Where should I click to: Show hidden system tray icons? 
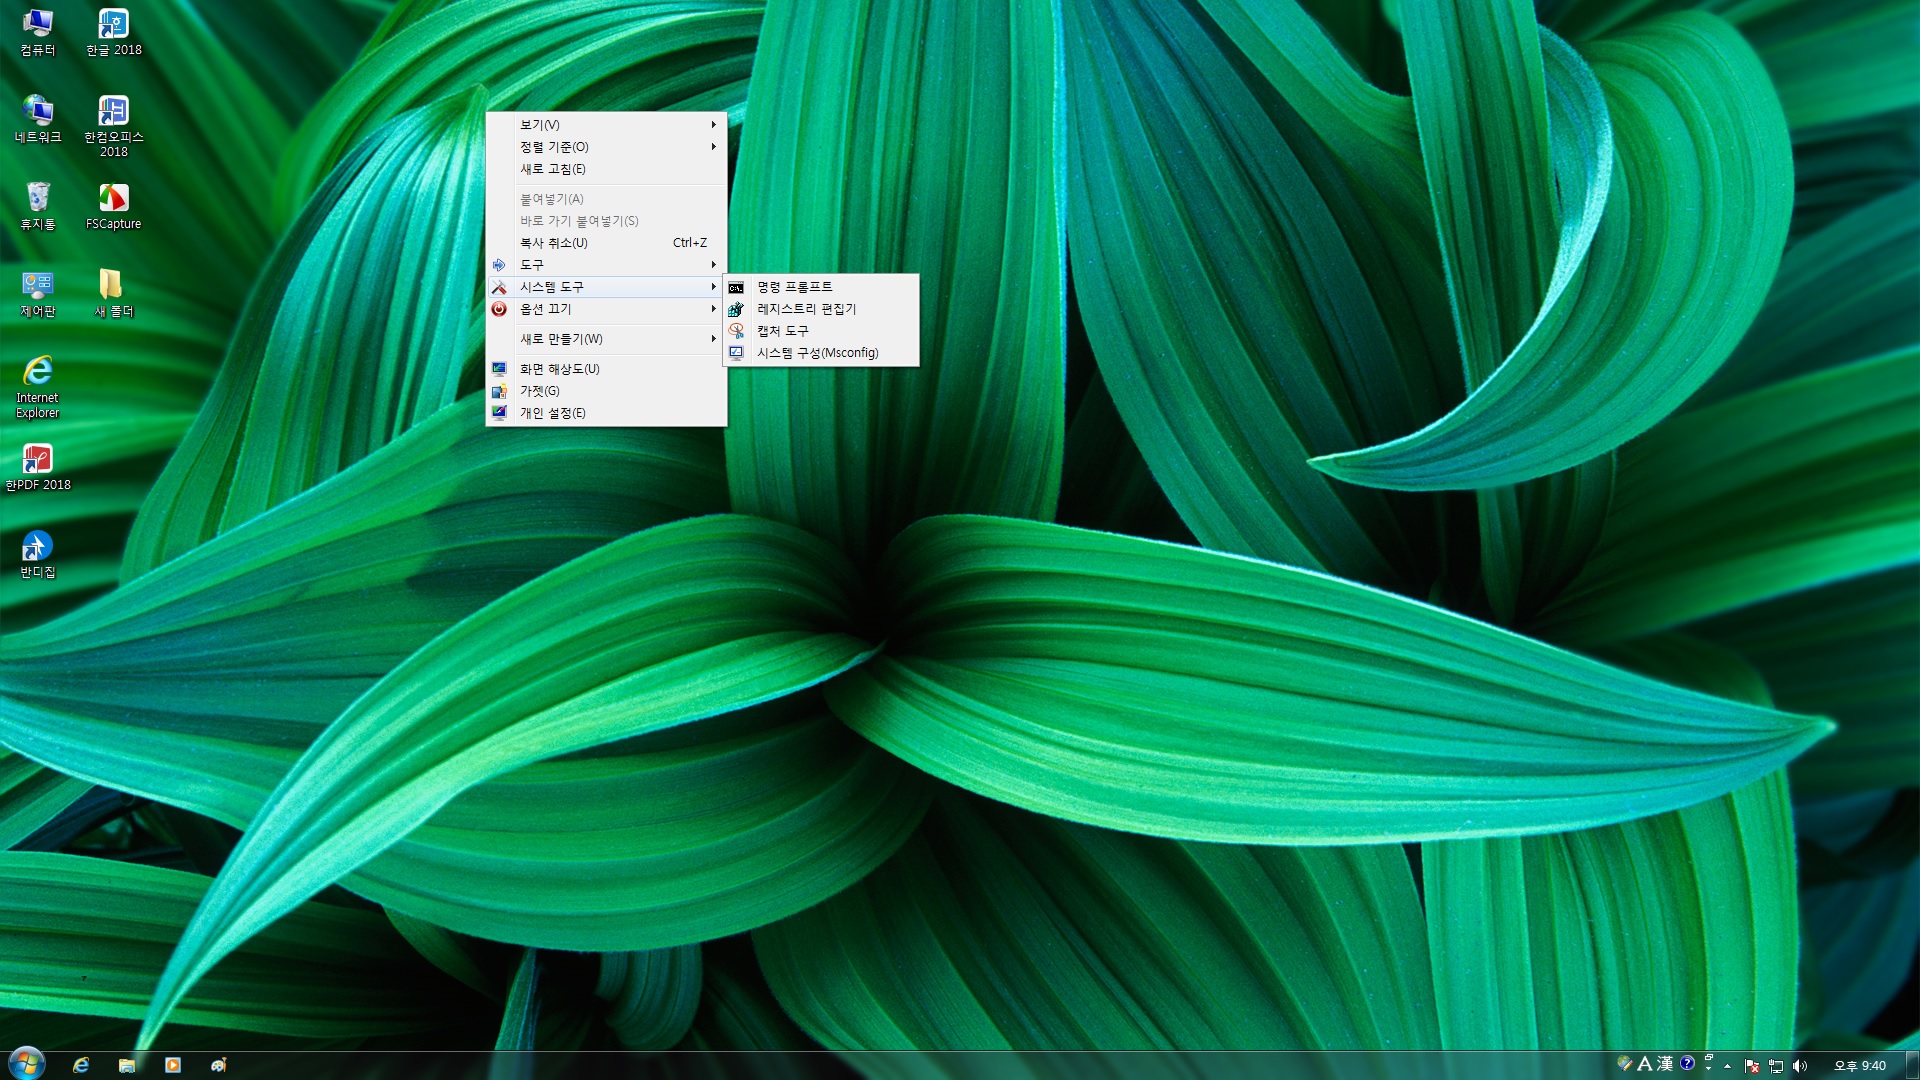tap(1727, 1066)
